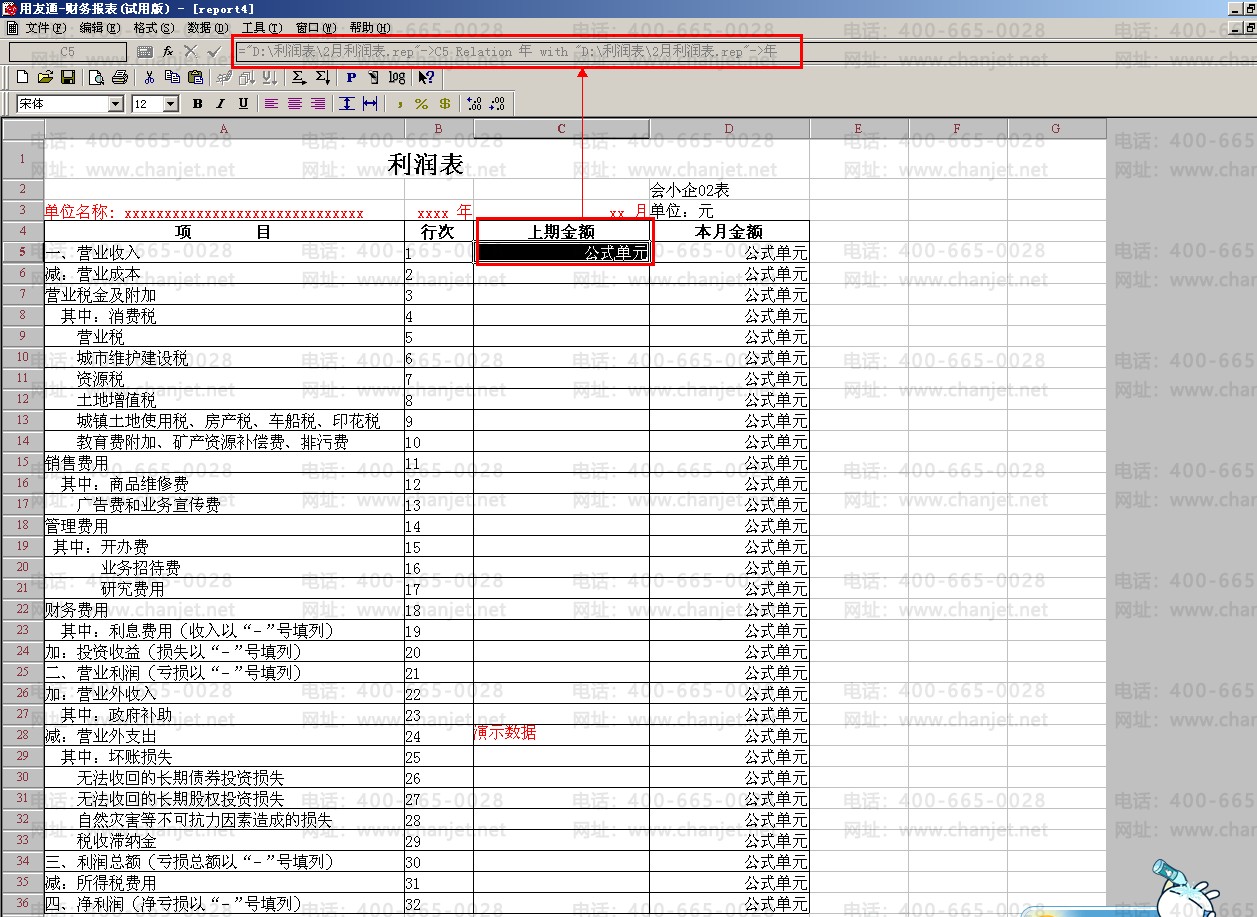Click the bold P toolbar icon
Screen dimensions: 1257x917
point(351,77)
